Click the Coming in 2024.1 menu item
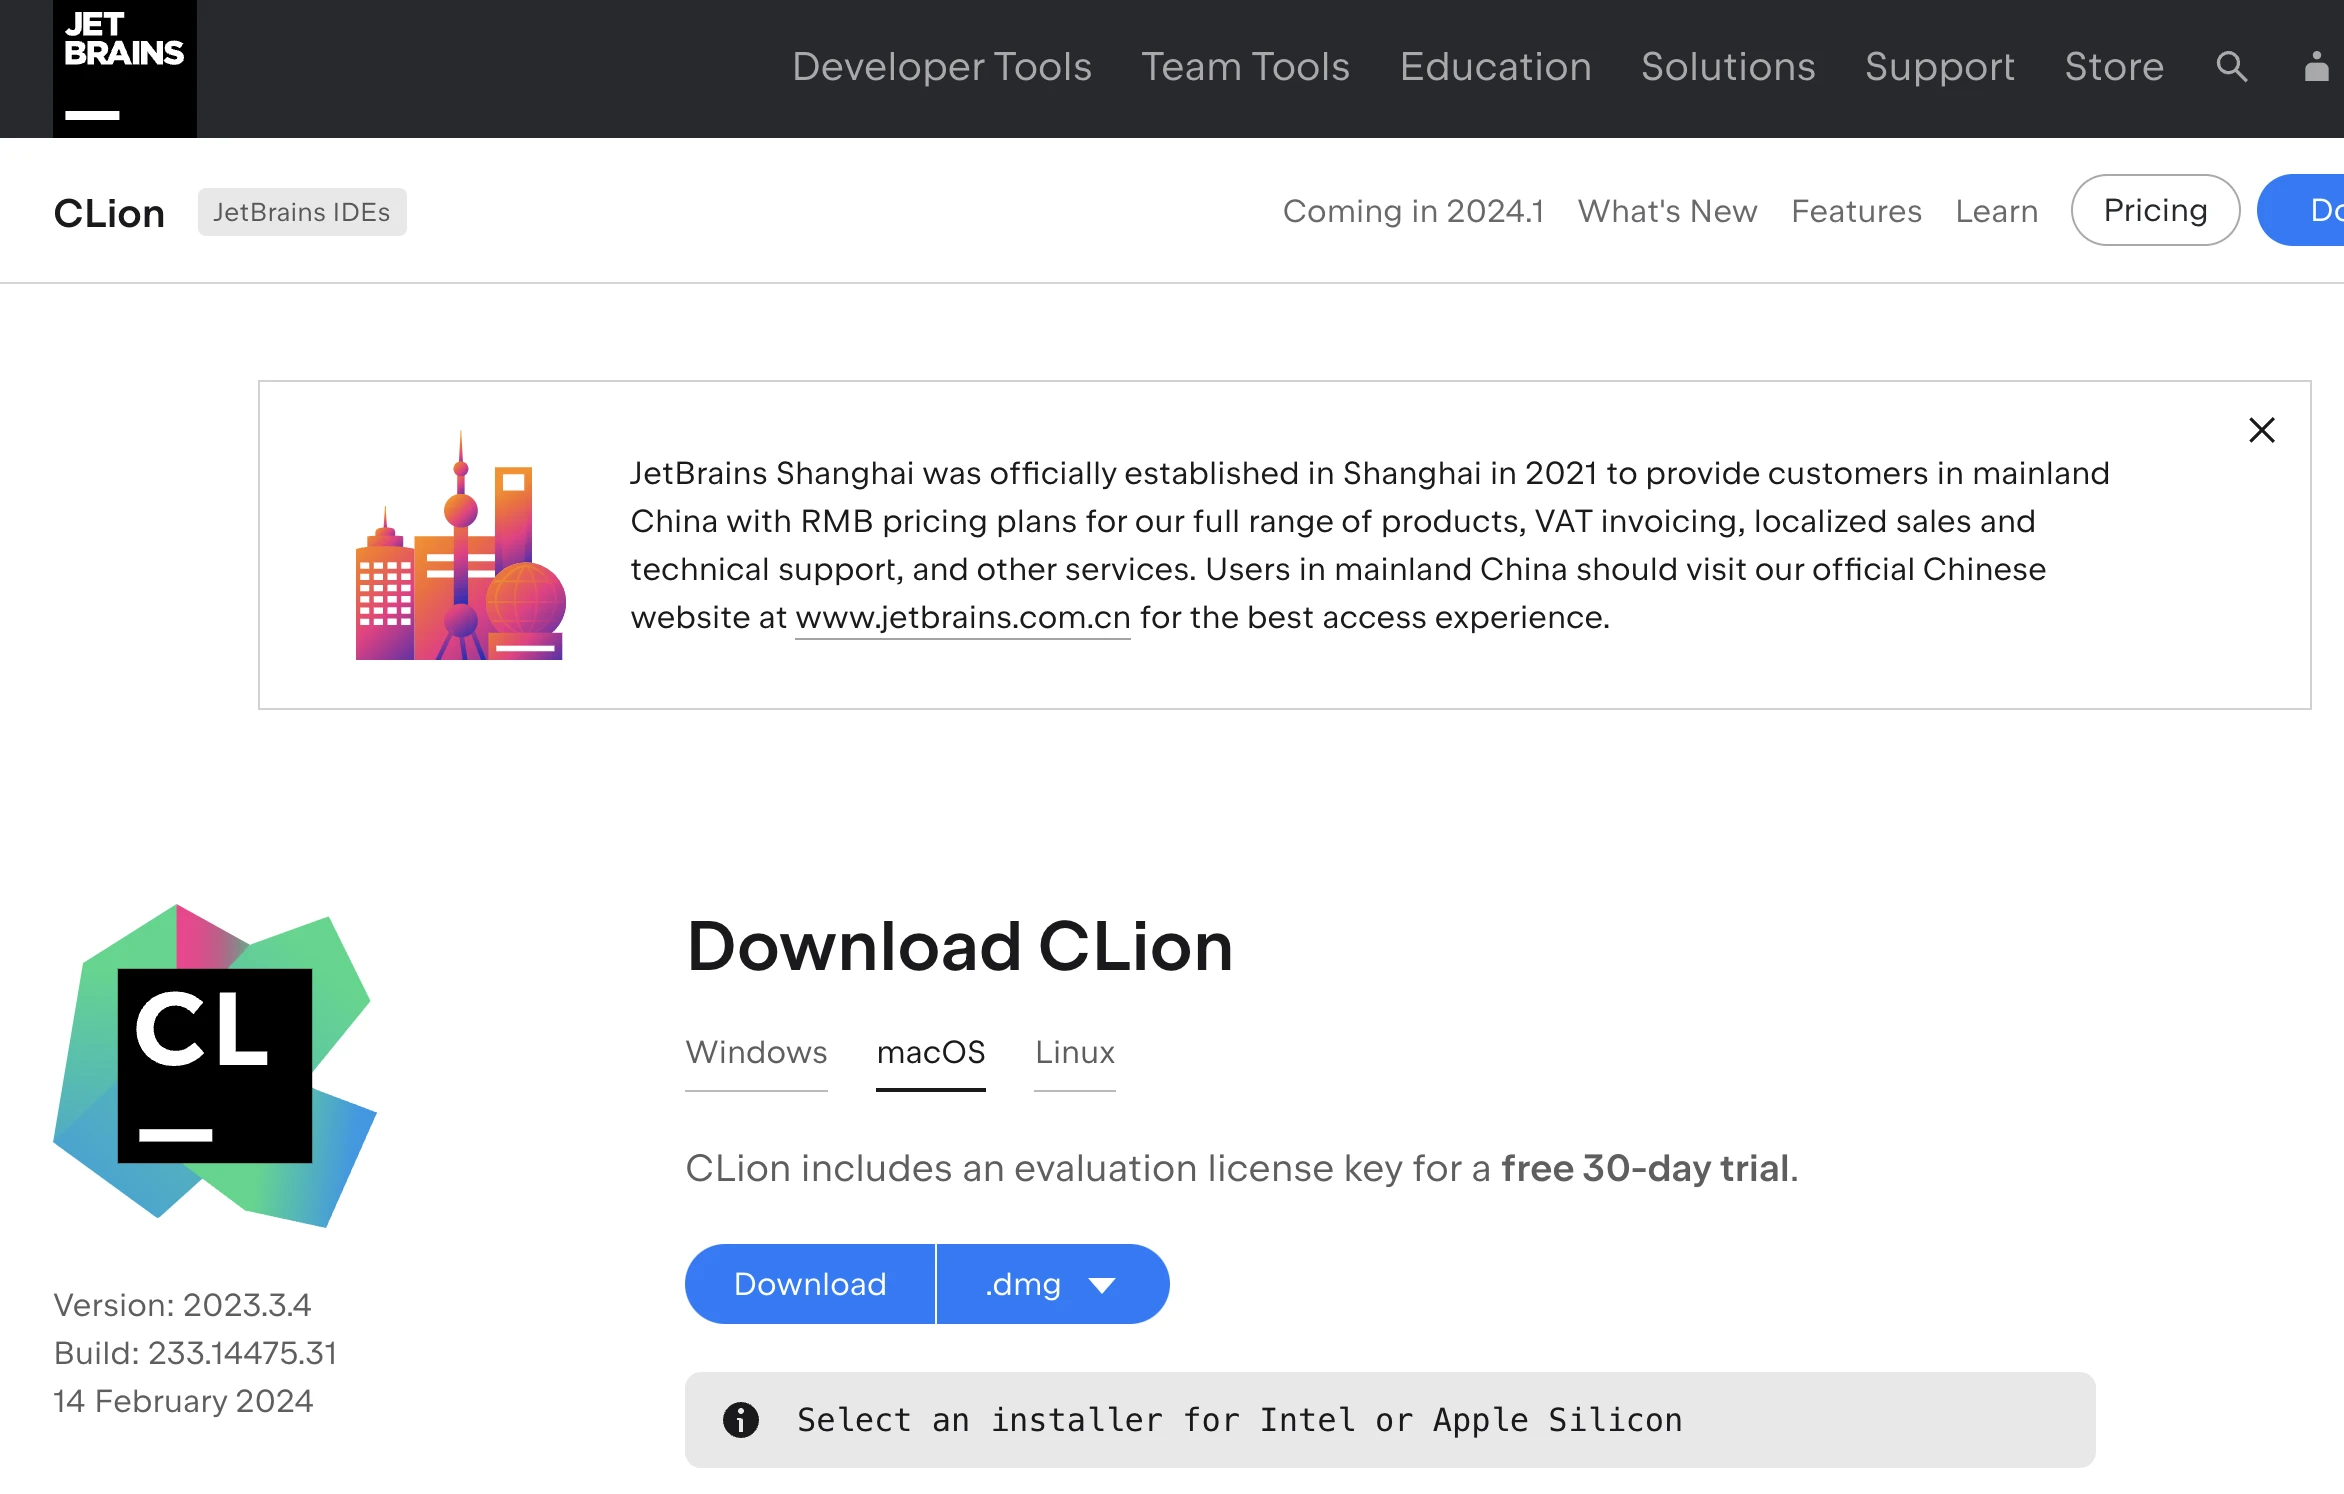 [x=1413, y=209]
